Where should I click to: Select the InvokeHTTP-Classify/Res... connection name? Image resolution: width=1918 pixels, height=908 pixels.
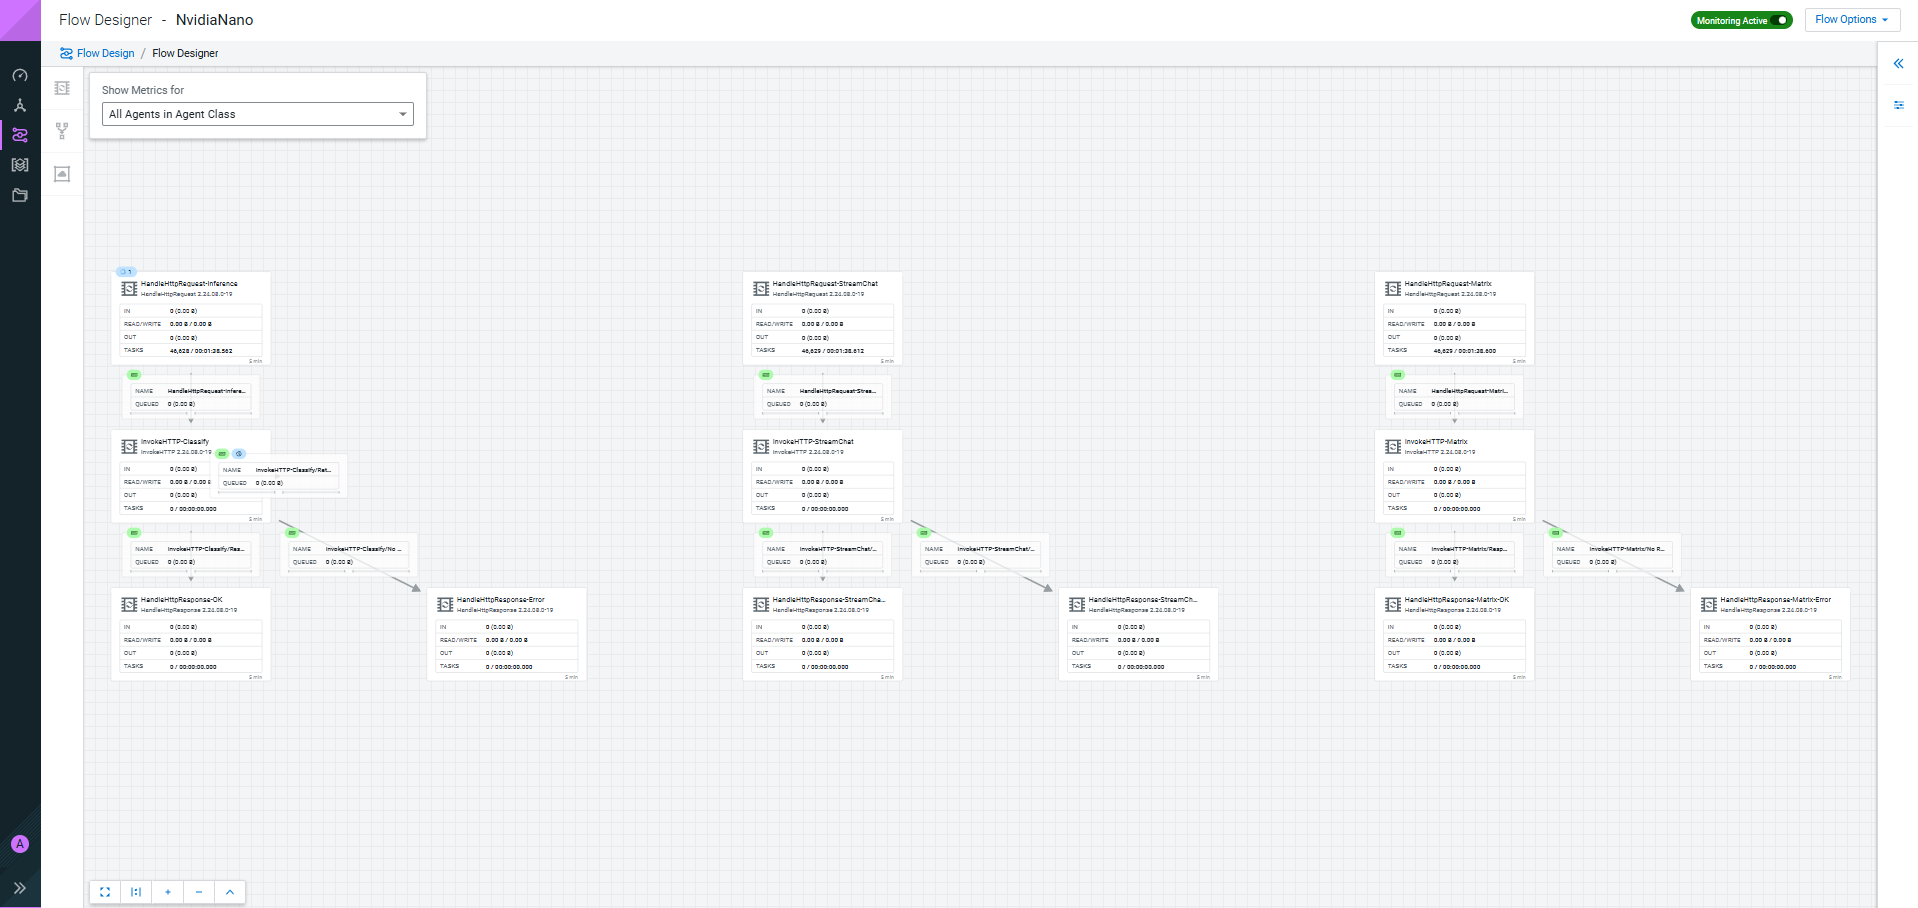[206, 549]
